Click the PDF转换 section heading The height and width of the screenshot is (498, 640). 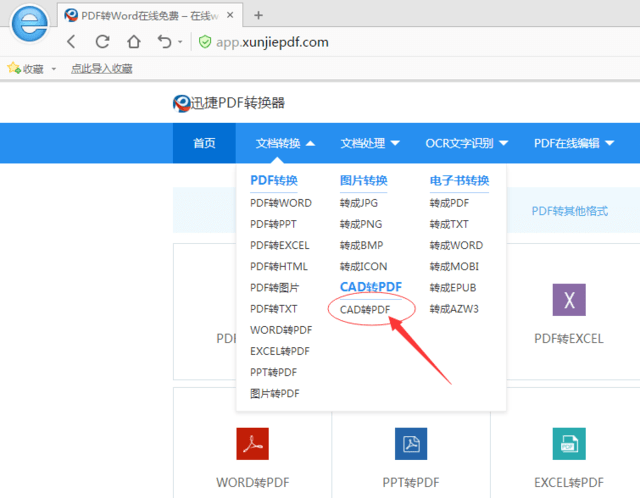(274, 180)
